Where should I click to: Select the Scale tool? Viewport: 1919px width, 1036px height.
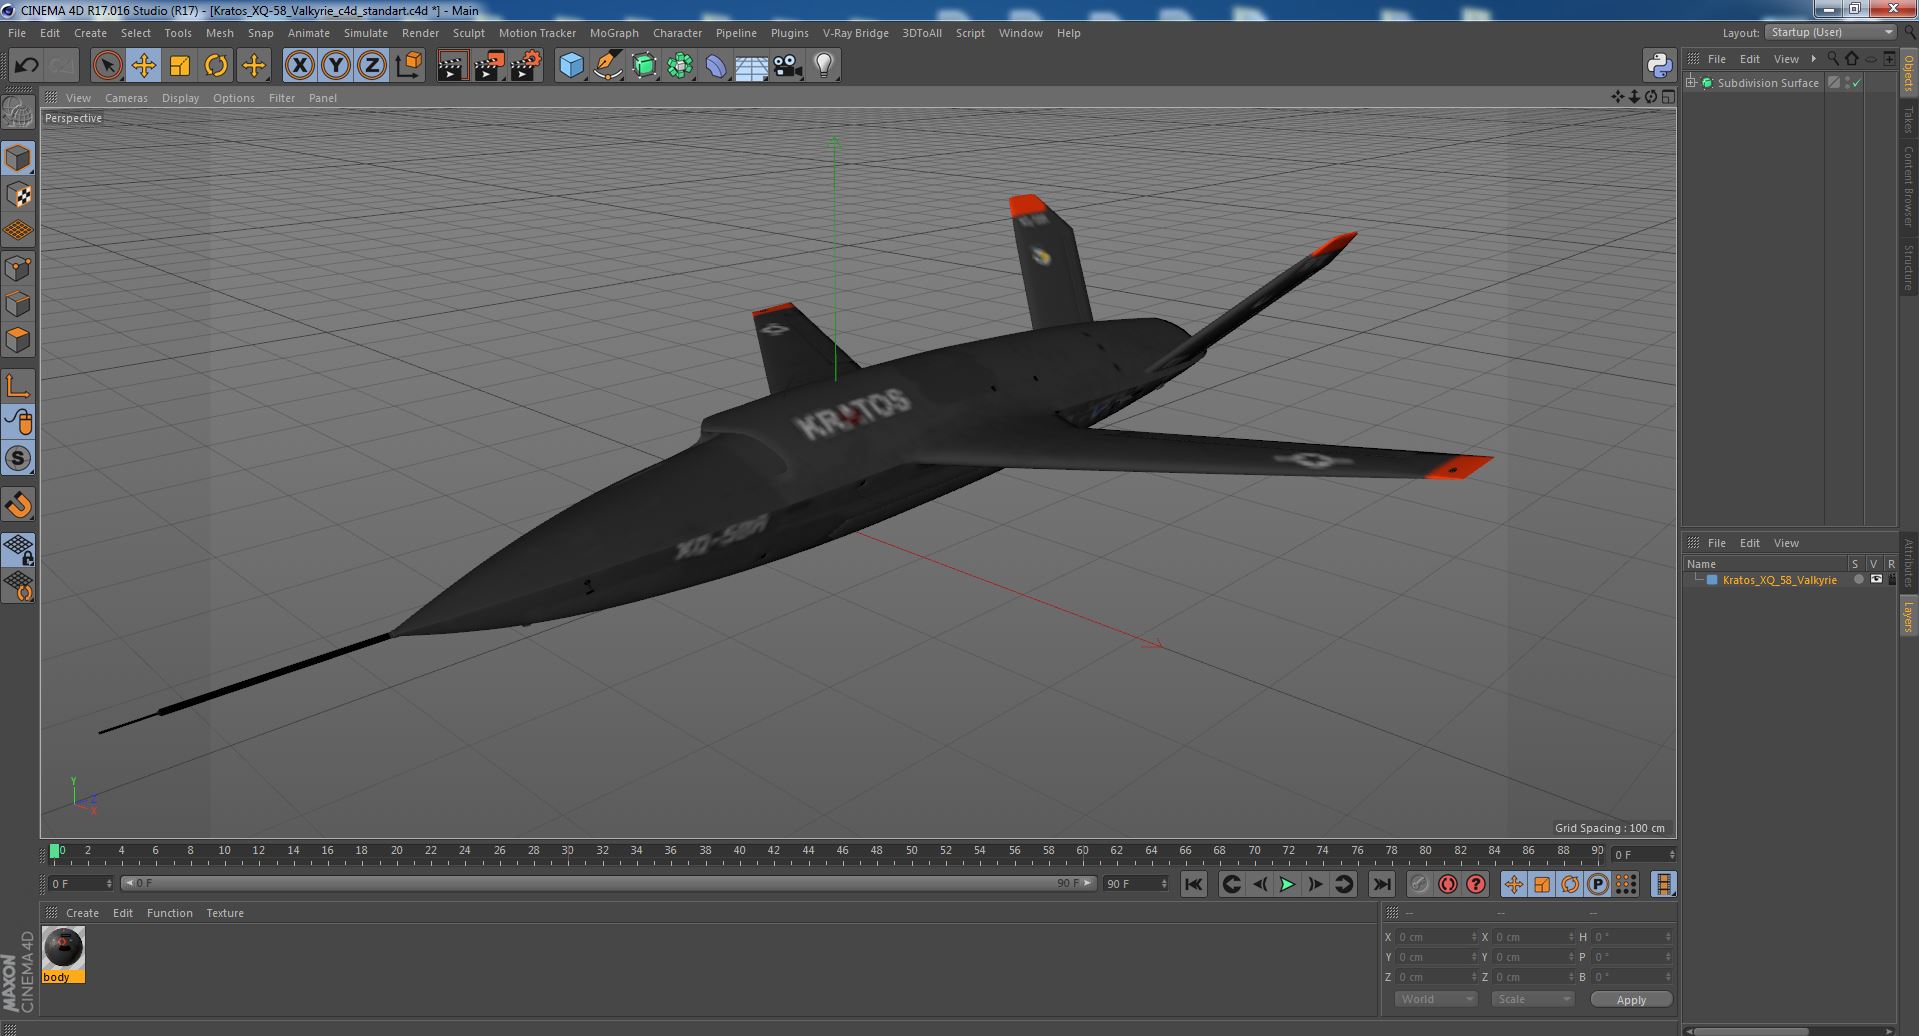[180, 66]
